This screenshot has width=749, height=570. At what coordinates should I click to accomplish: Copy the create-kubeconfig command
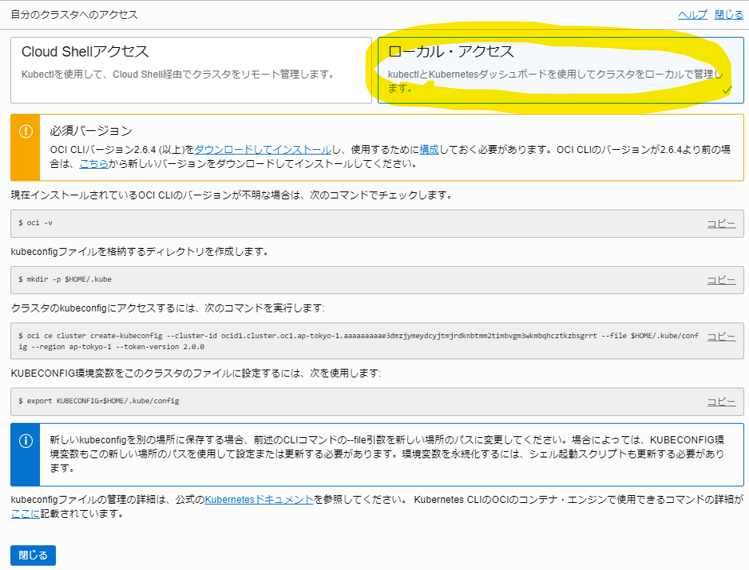721,336
